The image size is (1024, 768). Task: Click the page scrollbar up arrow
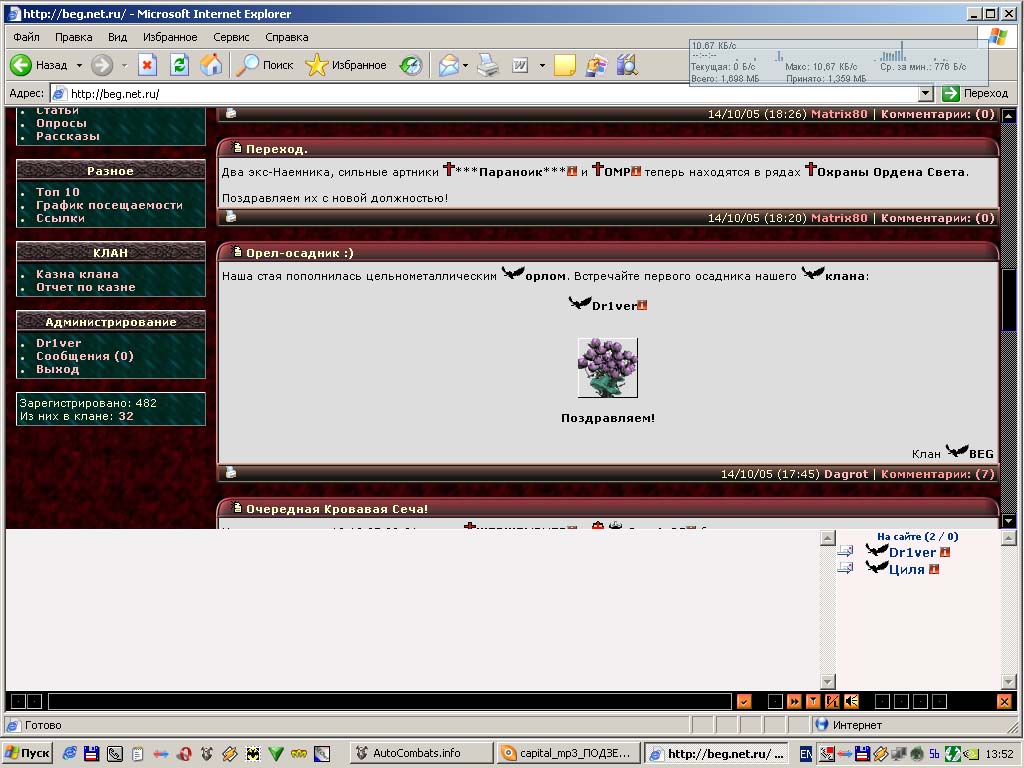coord(1008,116)
